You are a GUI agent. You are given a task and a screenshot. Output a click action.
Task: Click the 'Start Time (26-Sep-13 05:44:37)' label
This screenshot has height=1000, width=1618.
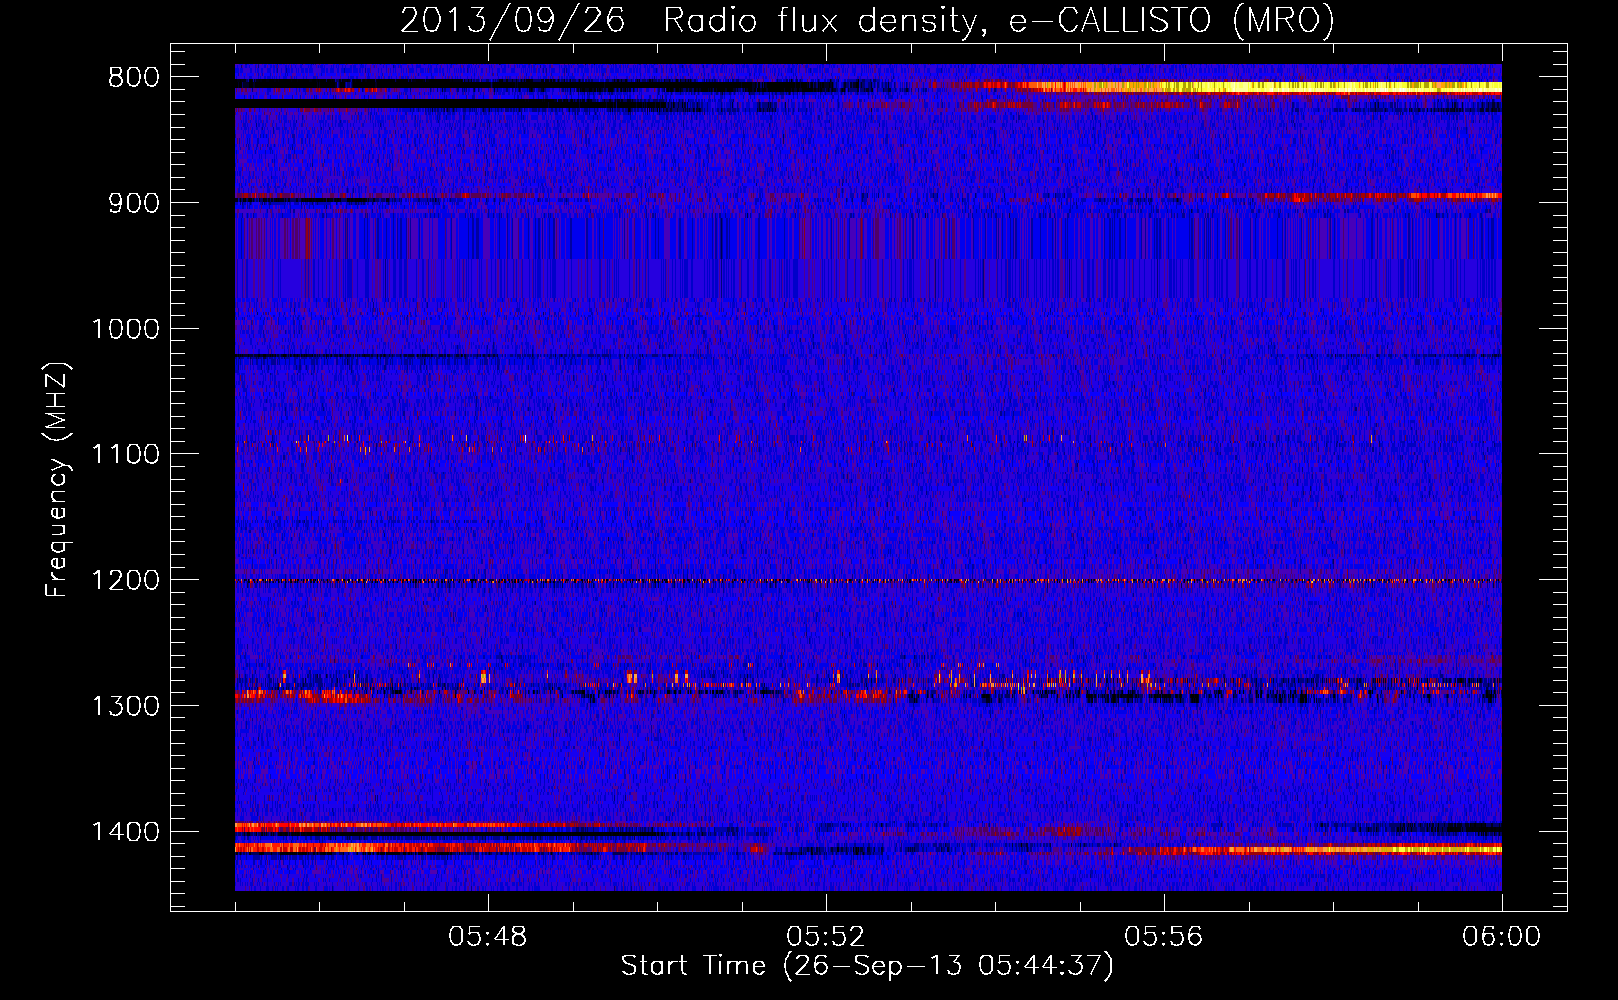coord(867,966)
